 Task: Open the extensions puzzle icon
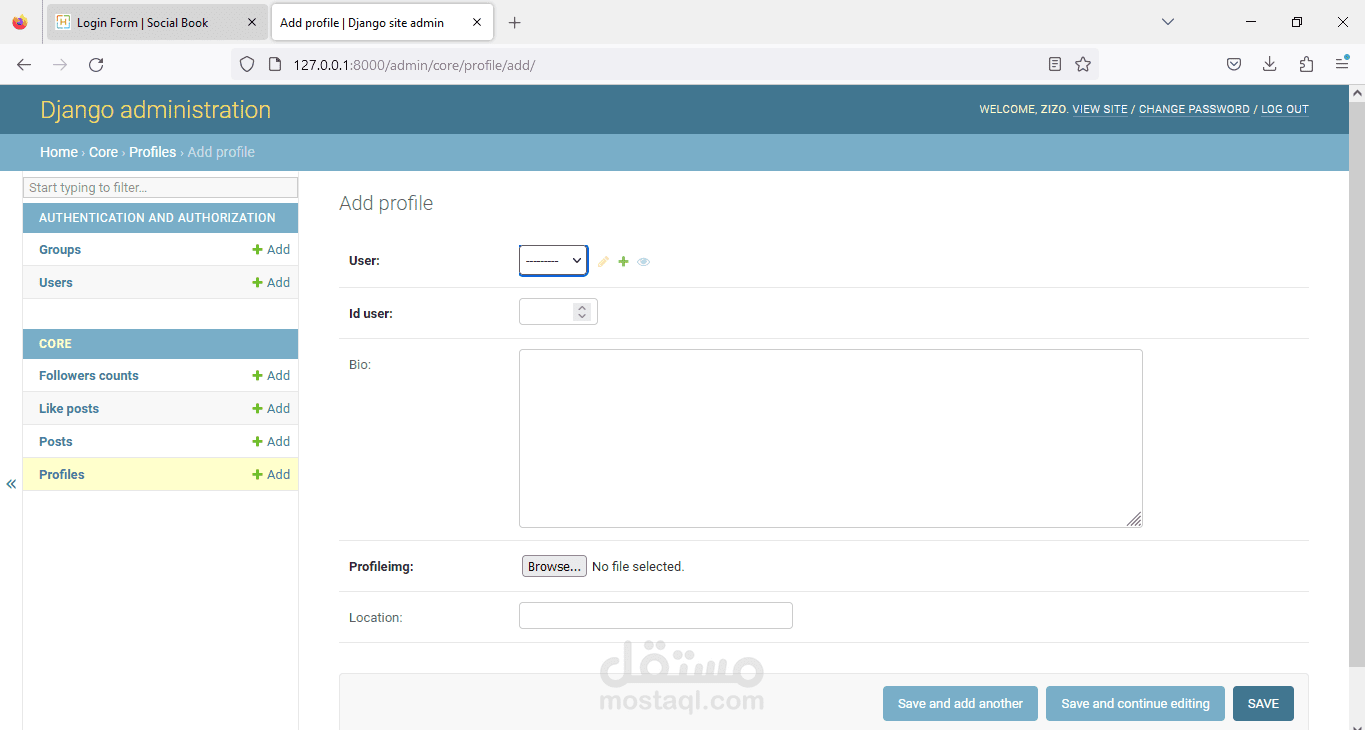pyautogui.click(x=1306, y=65)
